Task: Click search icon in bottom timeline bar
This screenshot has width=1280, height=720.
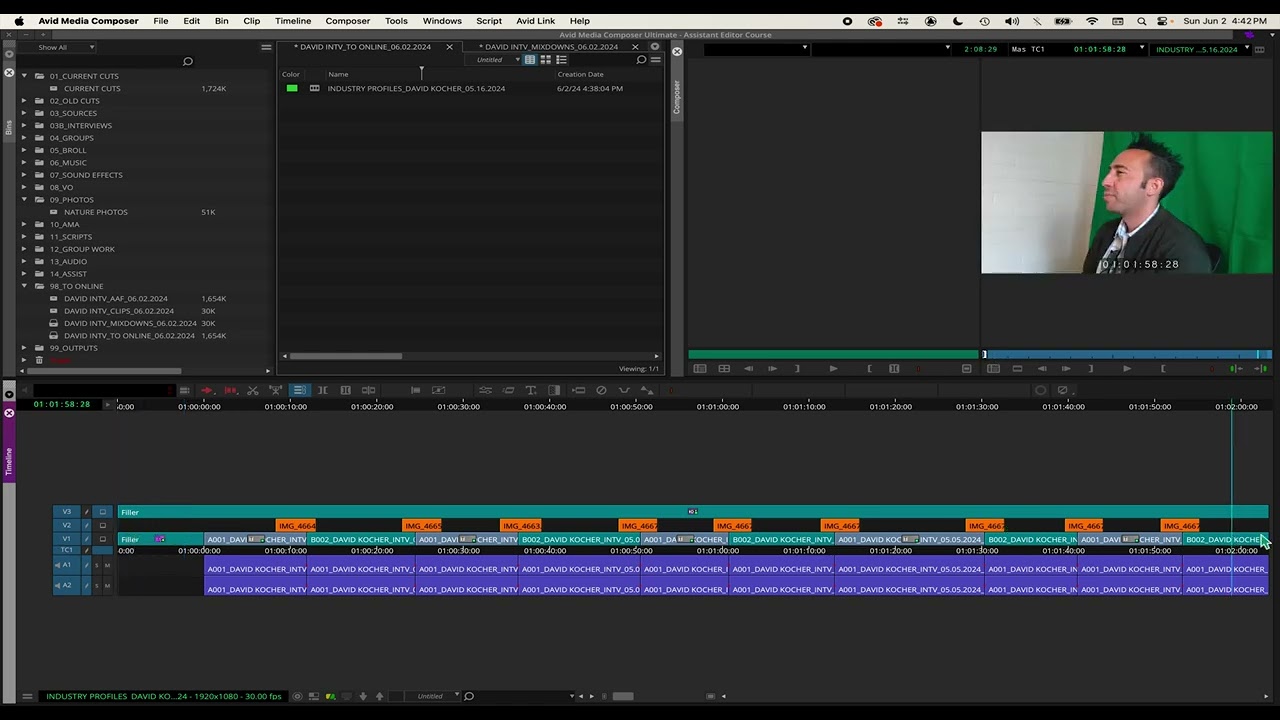Action: click(468, 696)
